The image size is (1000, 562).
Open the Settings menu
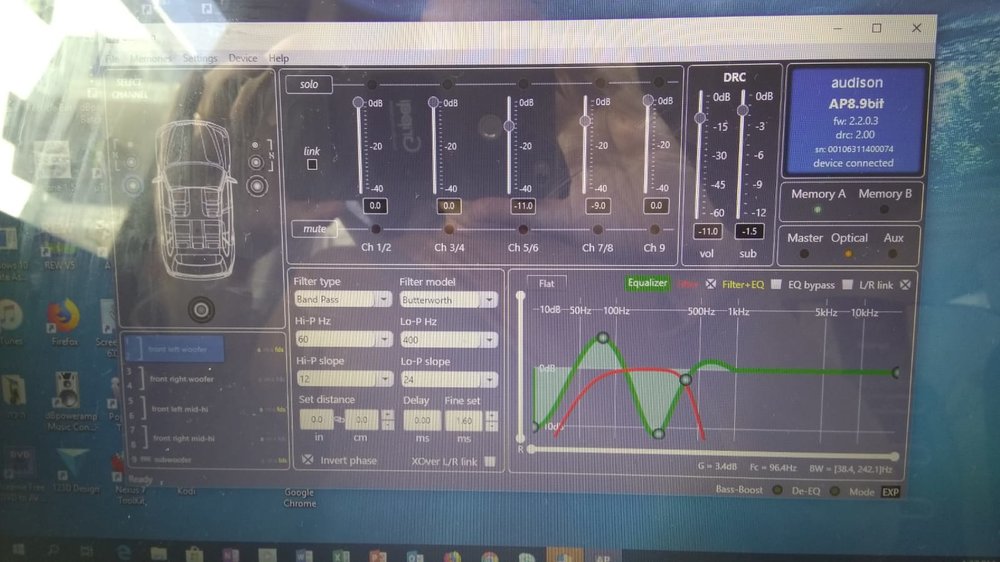point(200,58)
